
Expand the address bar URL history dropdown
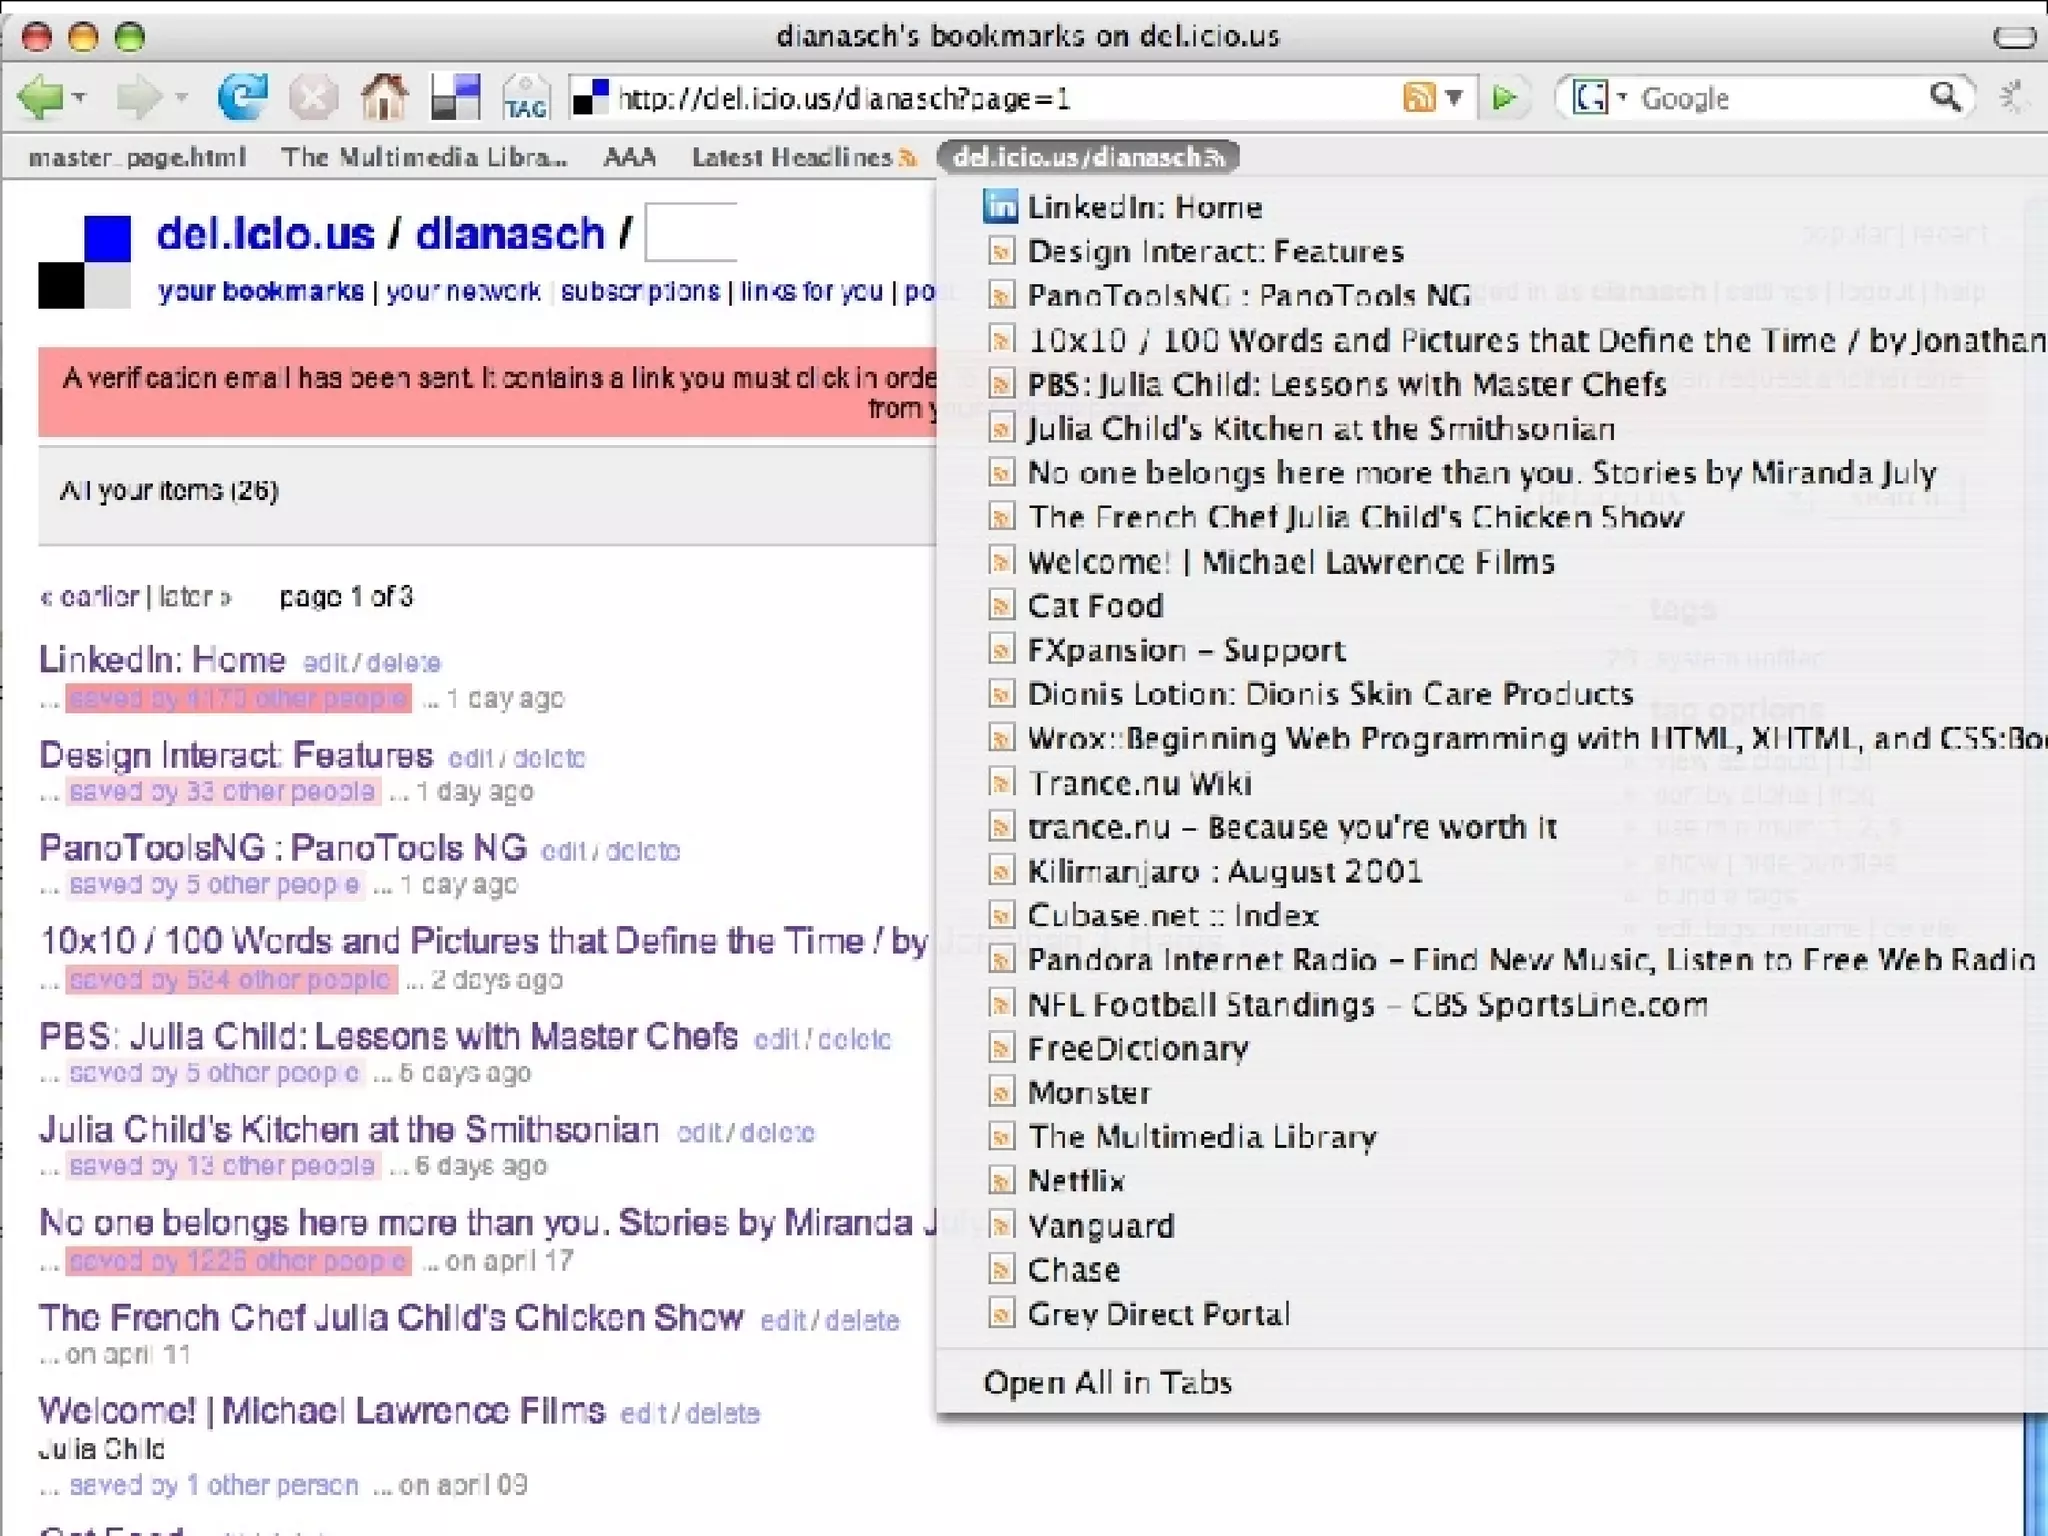1455,97
